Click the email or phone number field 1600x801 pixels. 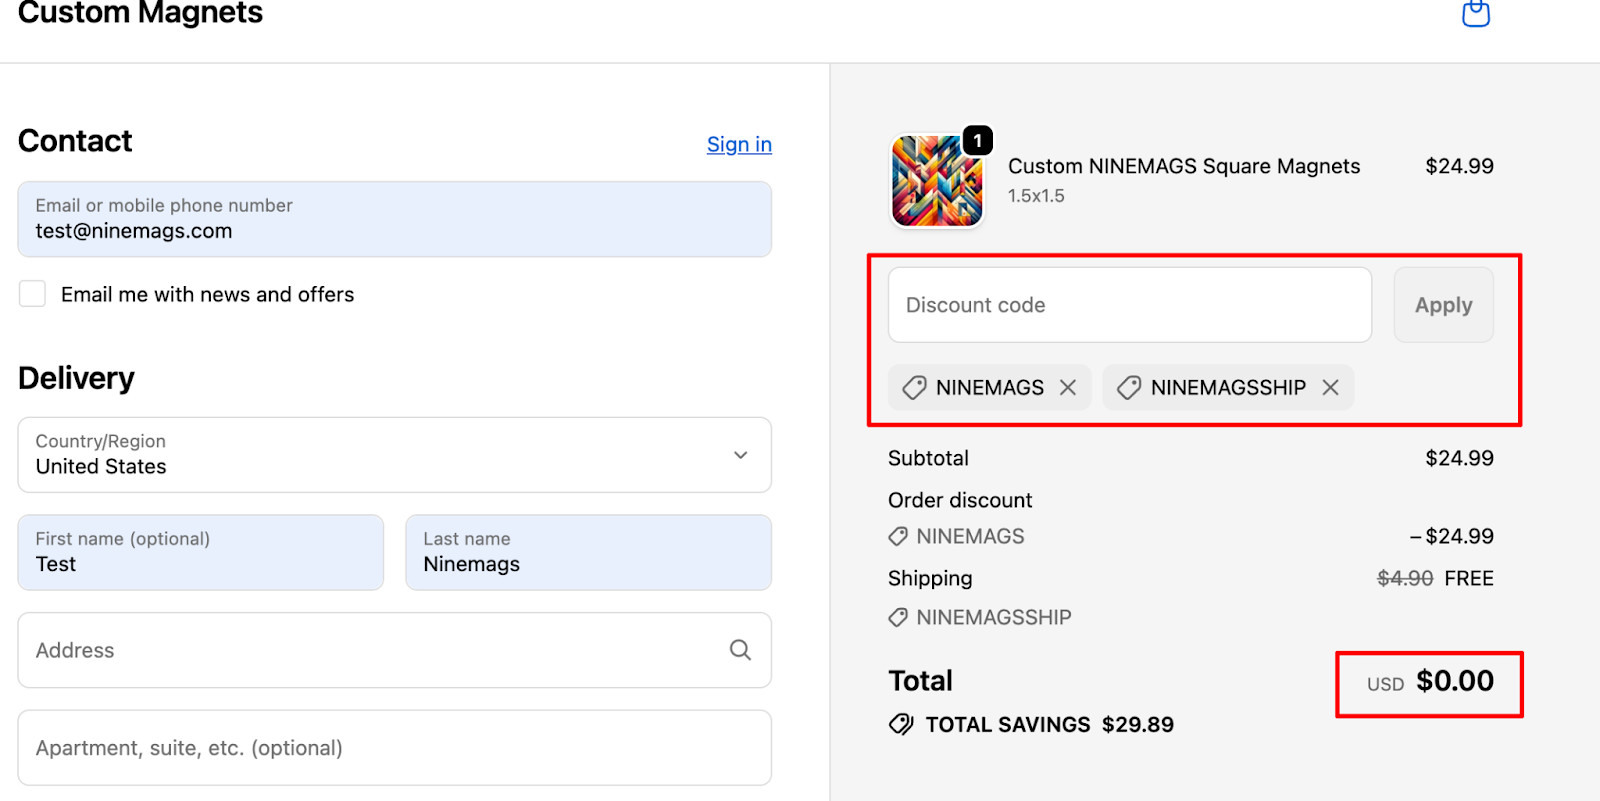(394, 220)
